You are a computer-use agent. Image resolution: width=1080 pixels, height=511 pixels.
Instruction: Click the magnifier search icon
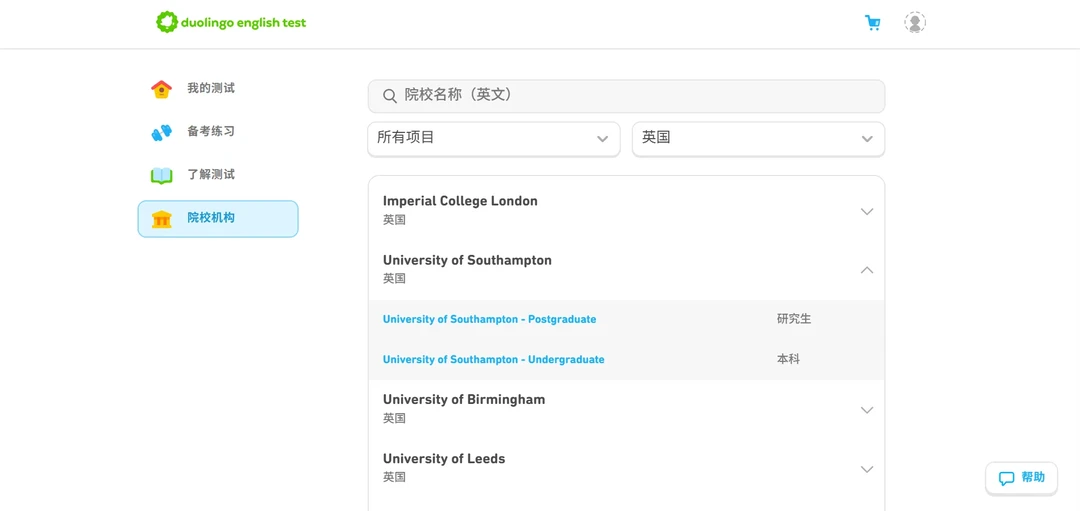[x=390, y=96]
